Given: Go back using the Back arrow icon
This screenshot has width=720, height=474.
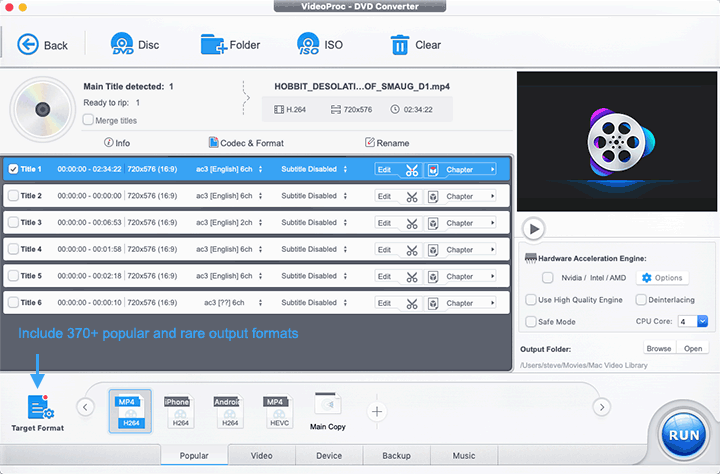Looking at the screenshot, I should (28, 45).
